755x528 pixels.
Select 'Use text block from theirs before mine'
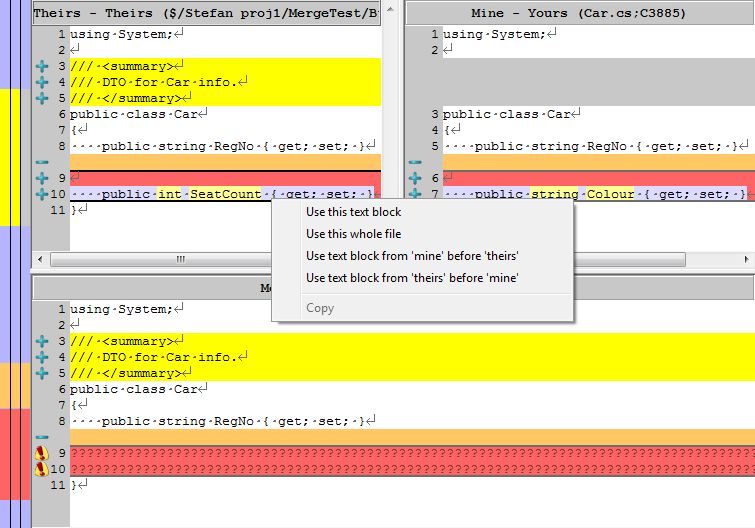coord(412,278)
